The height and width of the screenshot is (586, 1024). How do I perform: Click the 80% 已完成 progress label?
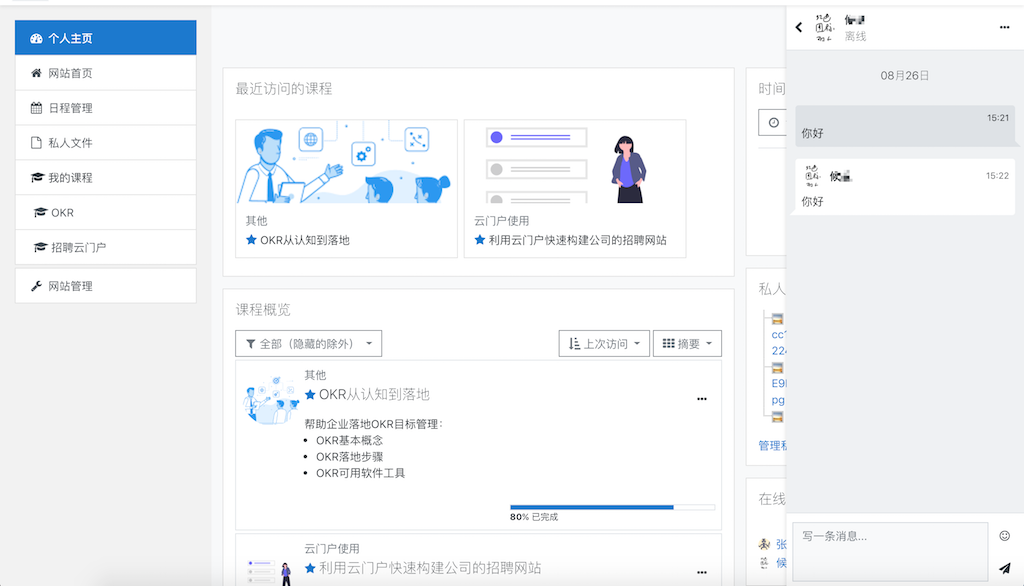534,517
